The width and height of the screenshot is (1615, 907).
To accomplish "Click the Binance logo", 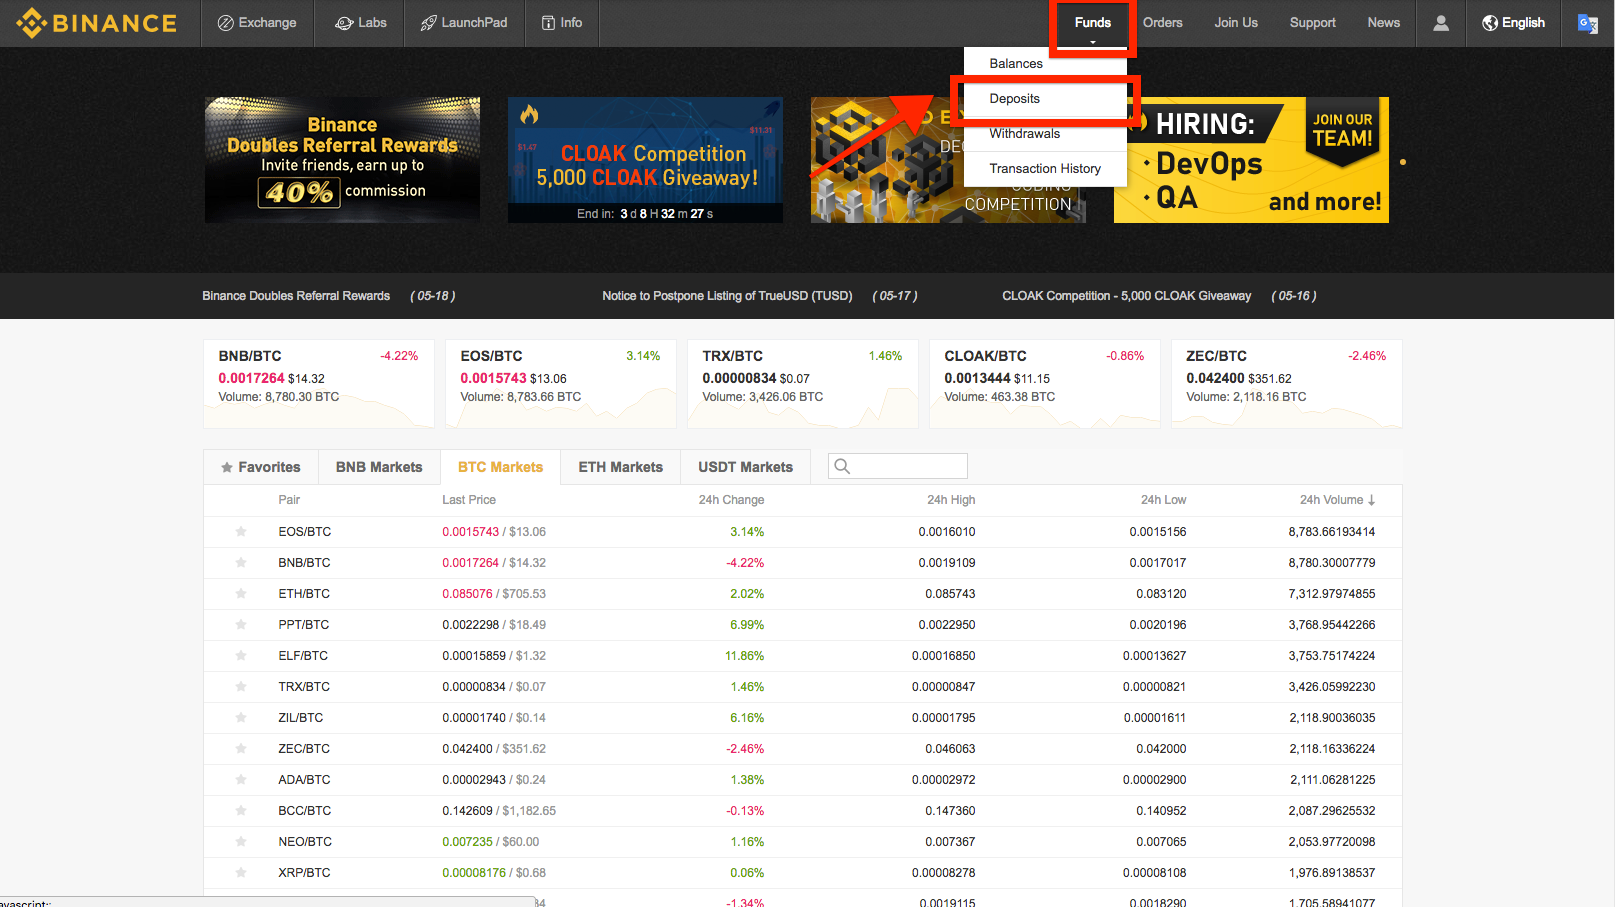I will pos(96,23).
